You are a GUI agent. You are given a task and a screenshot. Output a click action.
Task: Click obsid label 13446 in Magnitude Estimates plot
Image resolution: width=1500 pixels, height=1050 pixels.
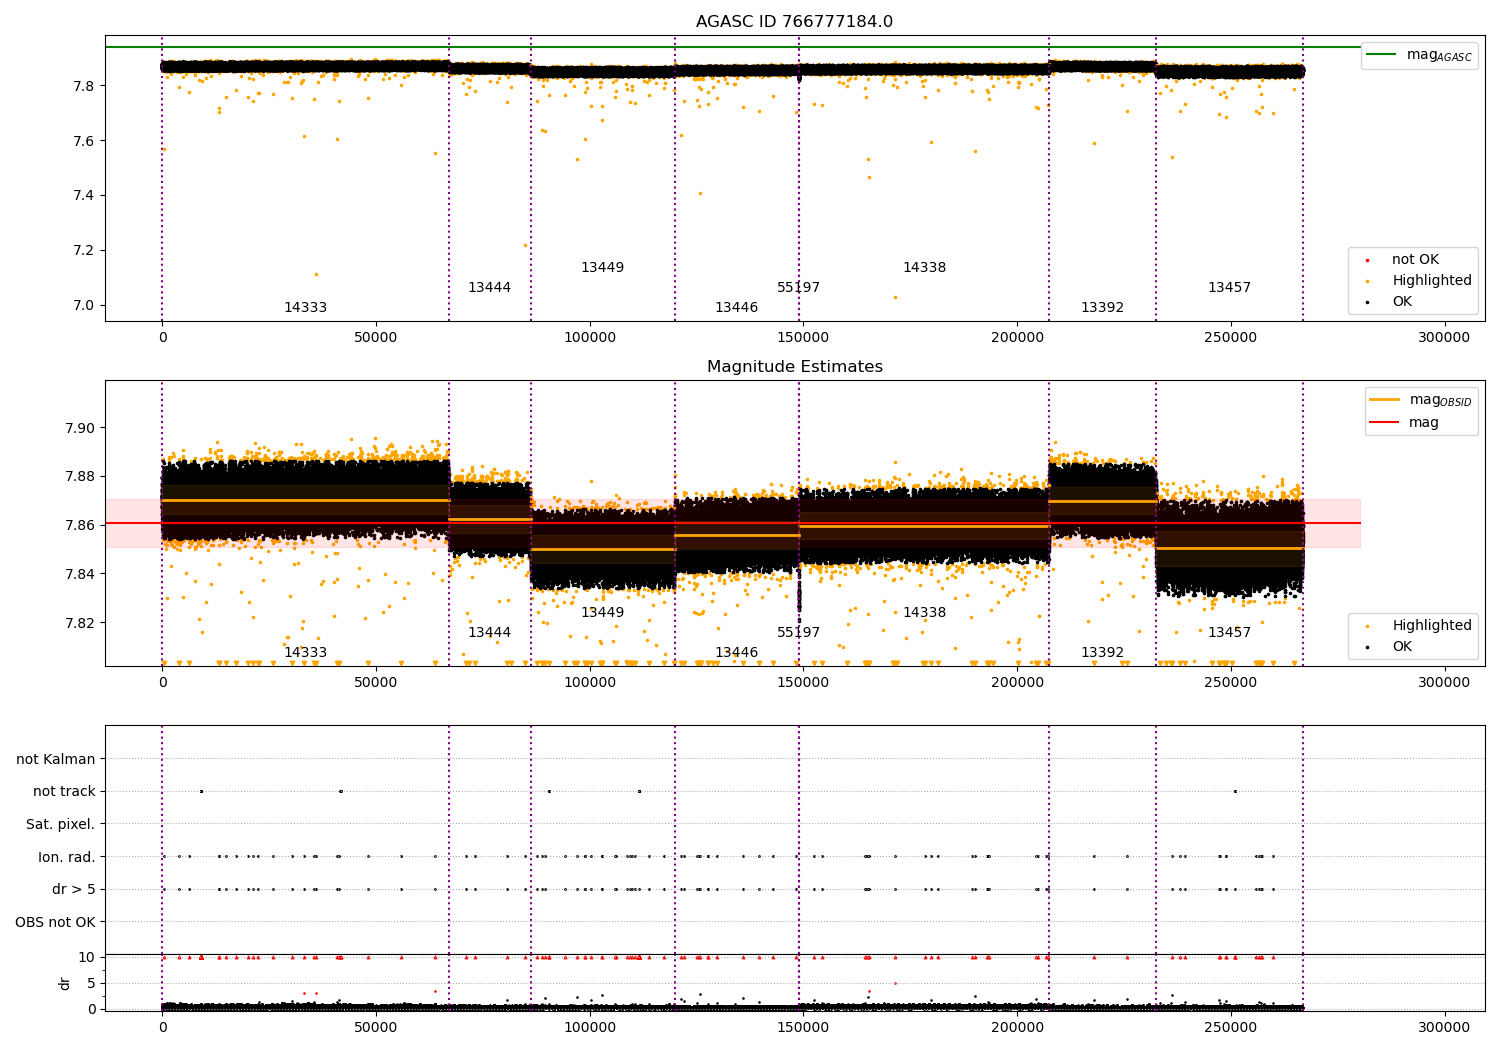pos(736,653)
